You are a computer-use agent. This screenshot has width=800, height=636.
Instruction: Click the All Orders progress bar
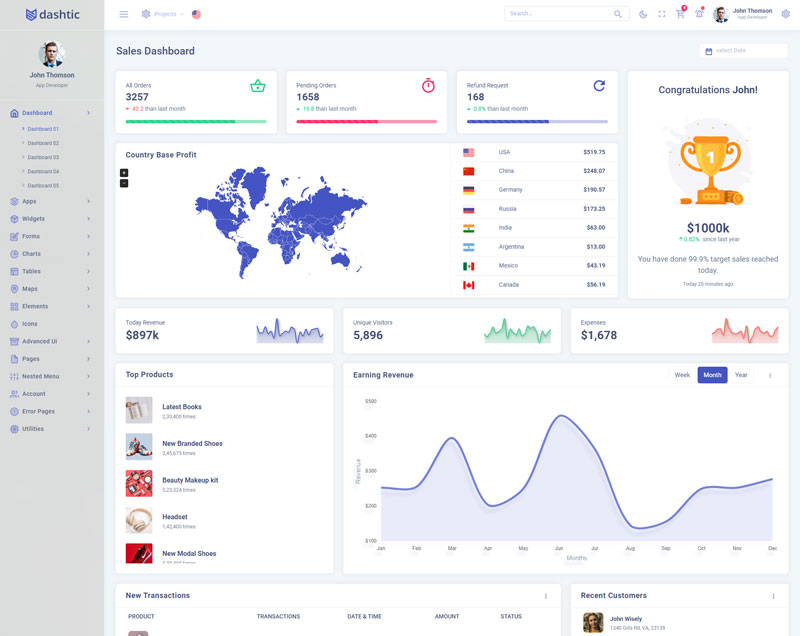196,121
